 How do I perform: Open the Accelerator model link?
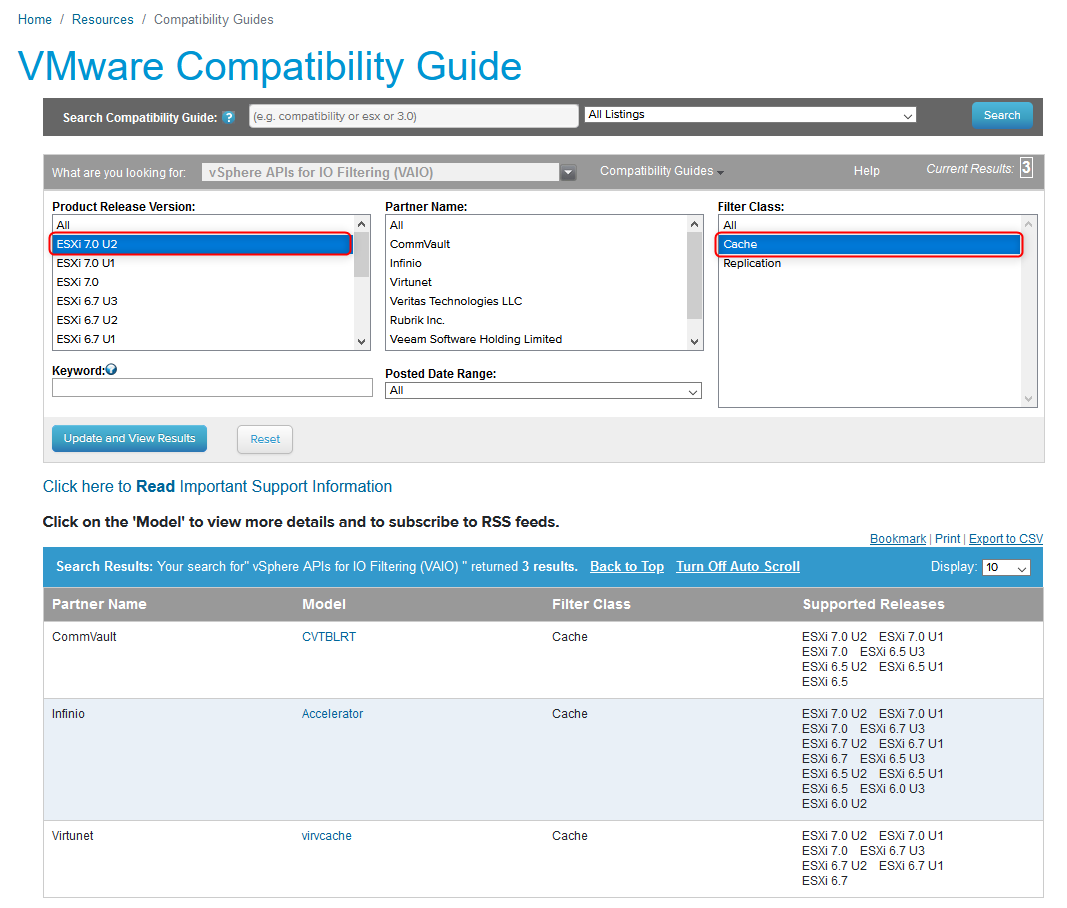(x=332, y=714)
